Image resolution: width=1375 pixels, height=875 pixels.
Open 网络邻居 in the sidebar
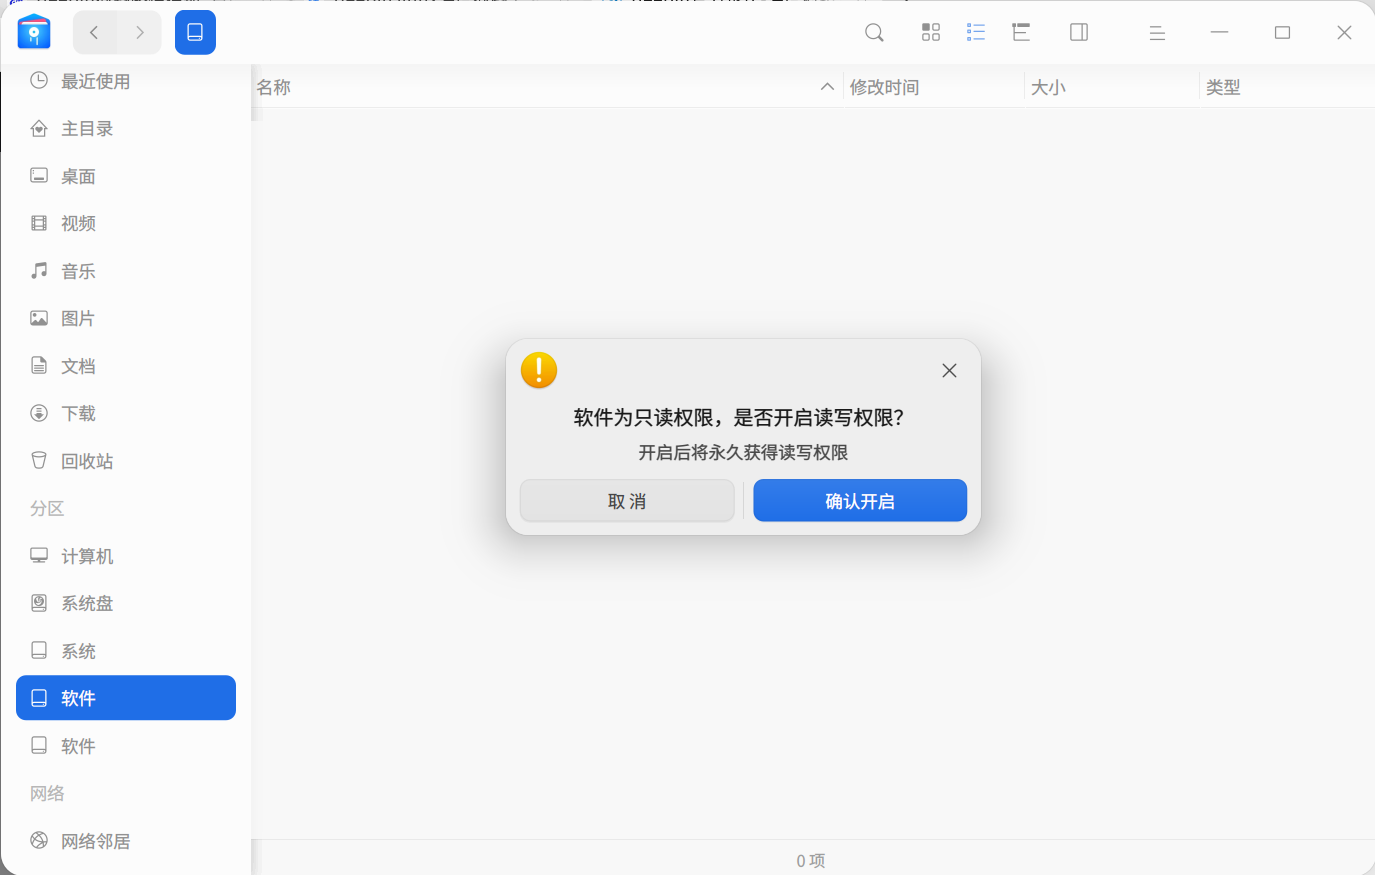click(126, 841)
